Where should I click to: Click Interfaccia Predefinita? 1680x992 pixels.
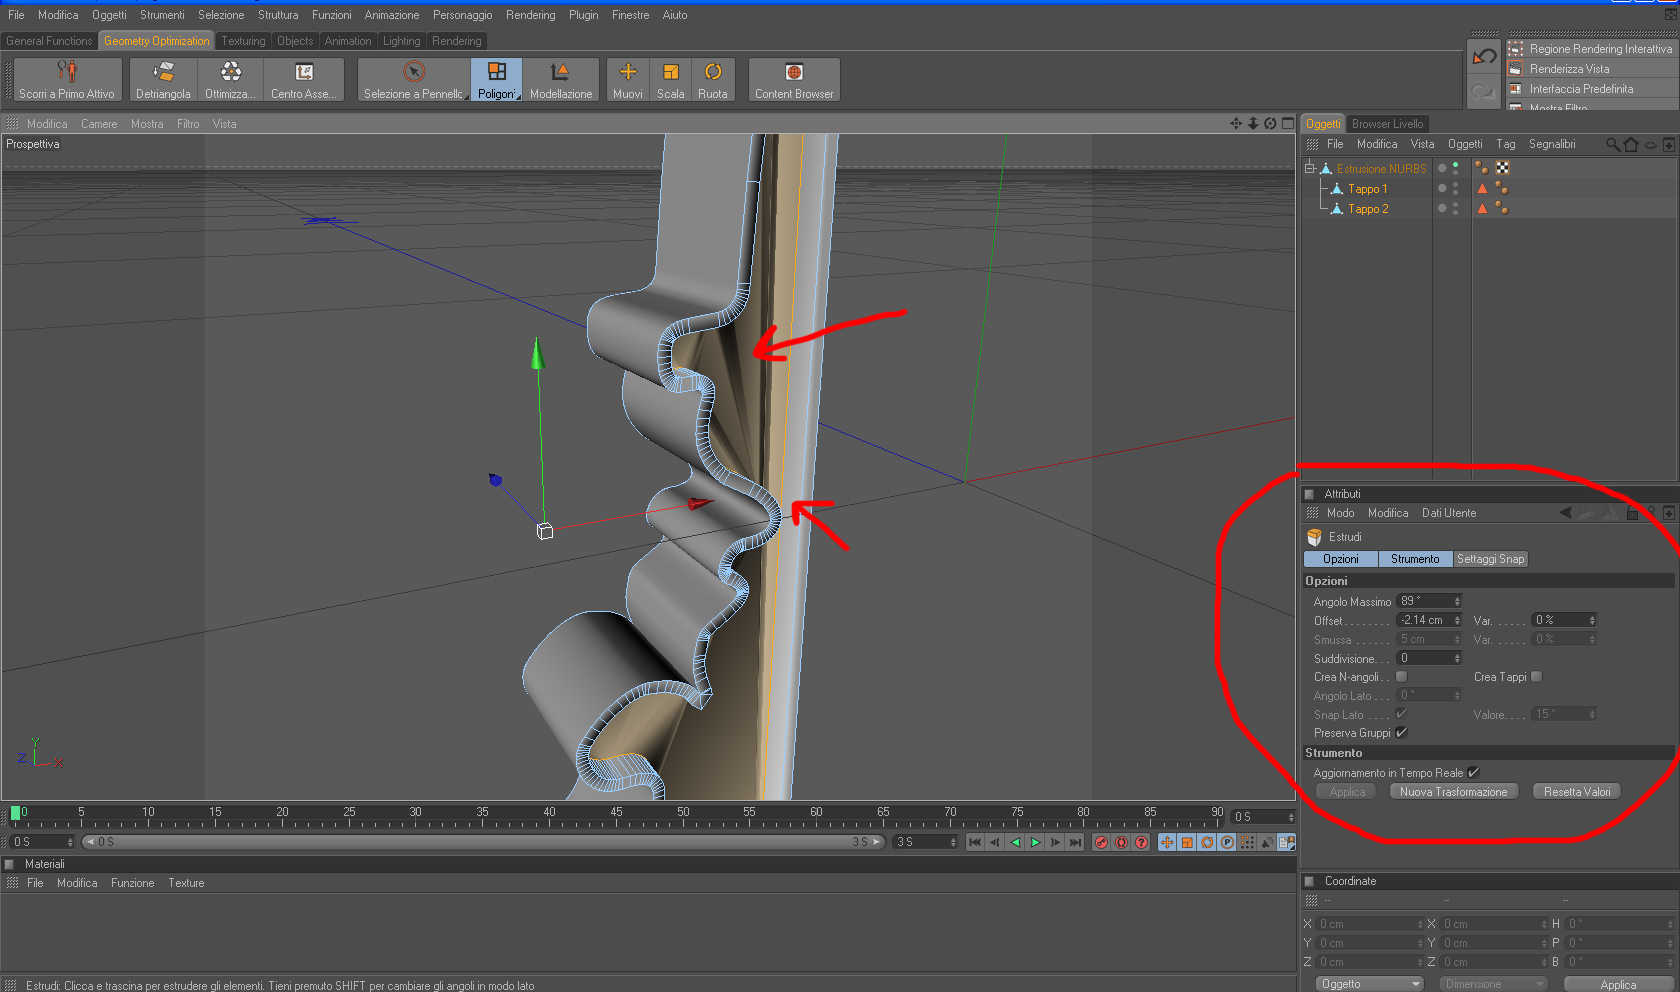(x=1593, y=88)
